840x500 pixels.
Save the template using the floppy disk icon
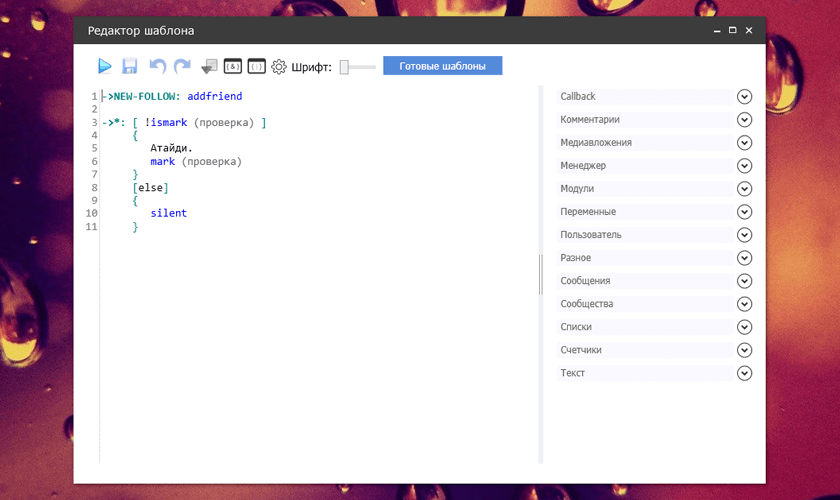pyautogui.click(x=130, y=66)
